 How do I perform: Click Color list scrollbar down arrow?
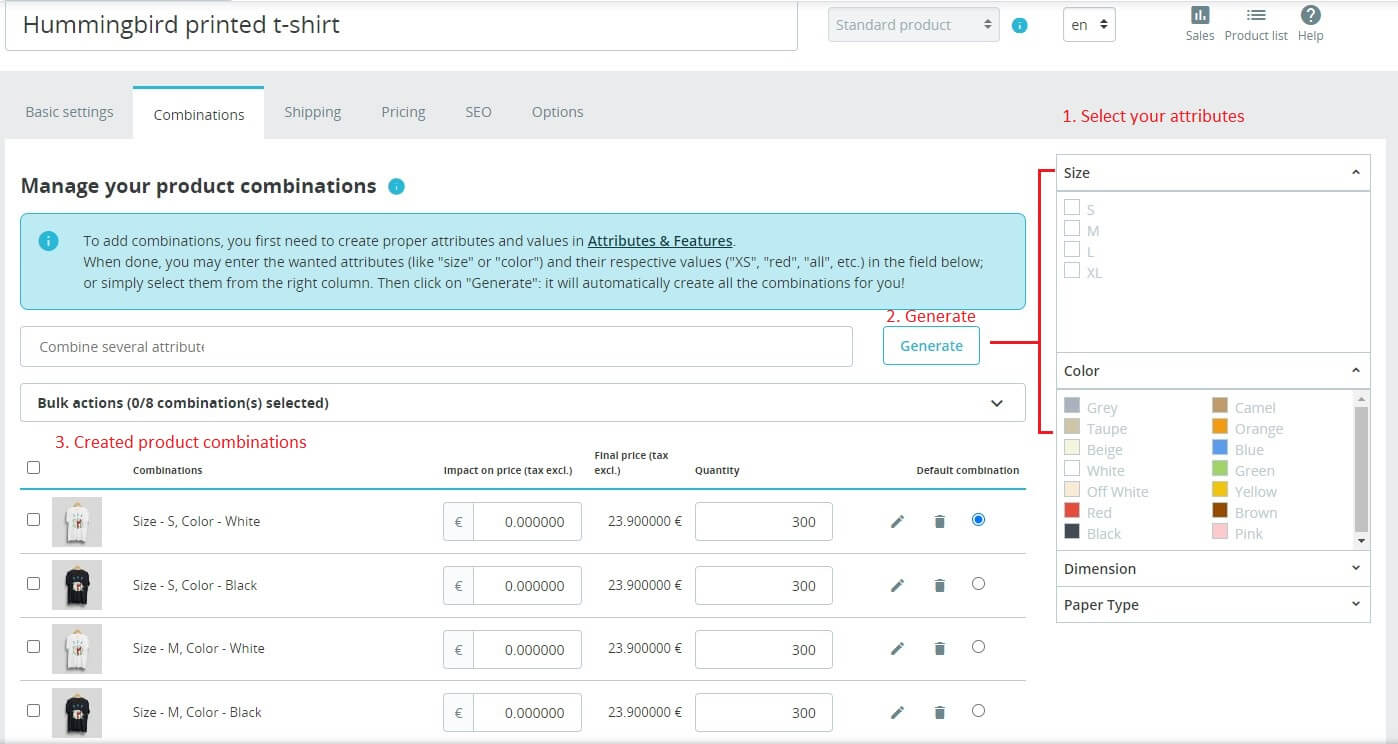(1362, 541)
